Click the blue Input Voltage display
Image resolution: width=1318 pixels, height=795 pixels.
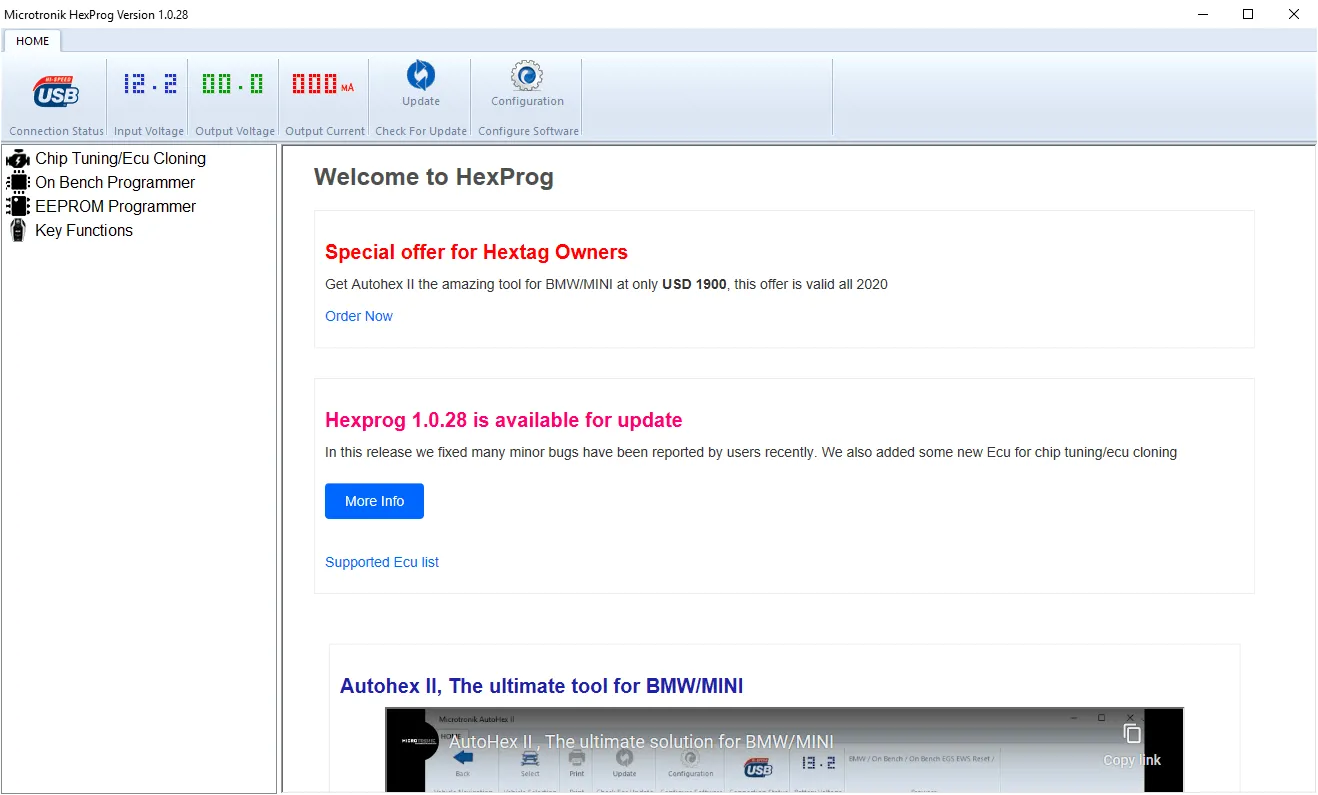pos(150,84)
